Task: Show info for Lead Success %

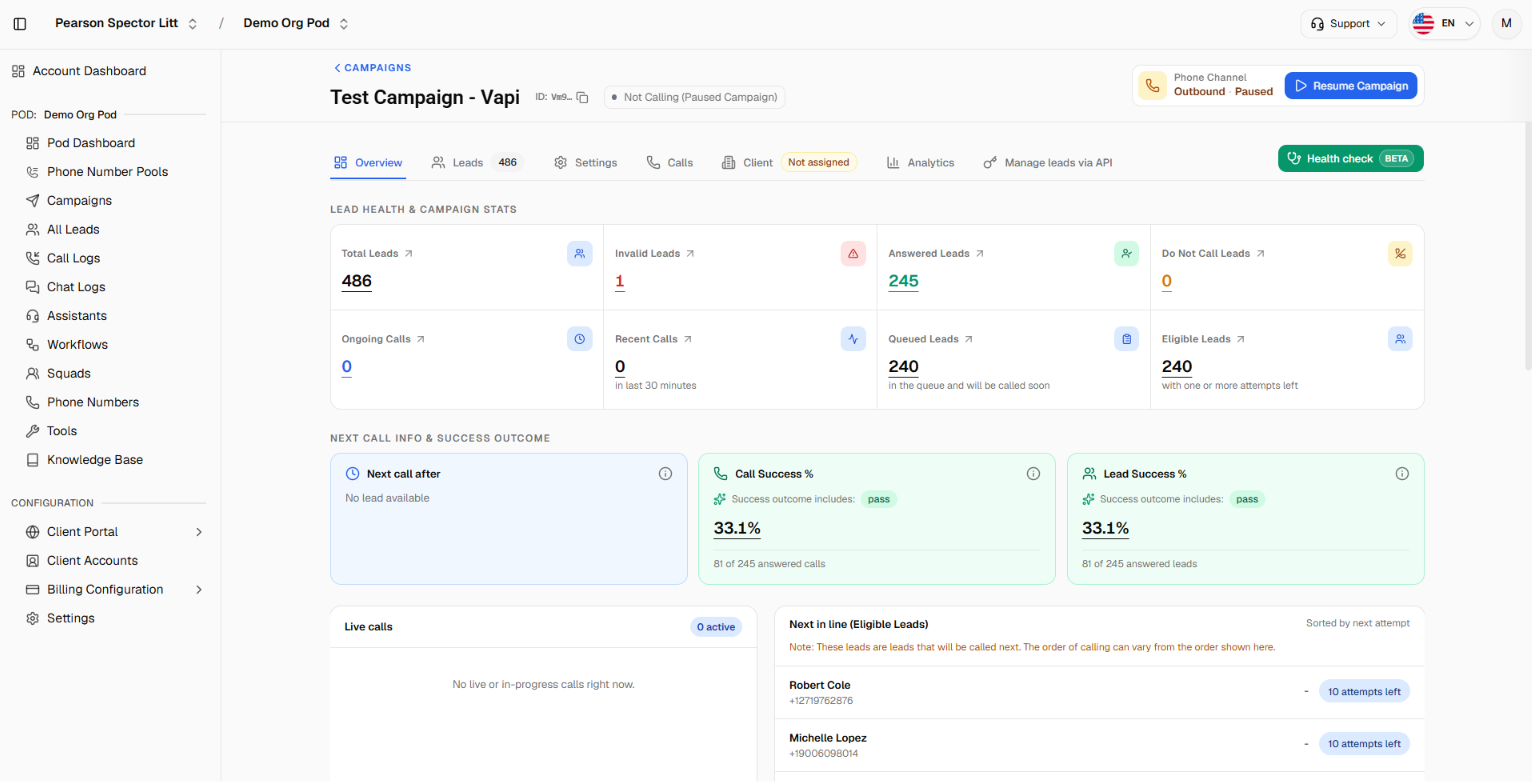Action: pos(1402,474)
